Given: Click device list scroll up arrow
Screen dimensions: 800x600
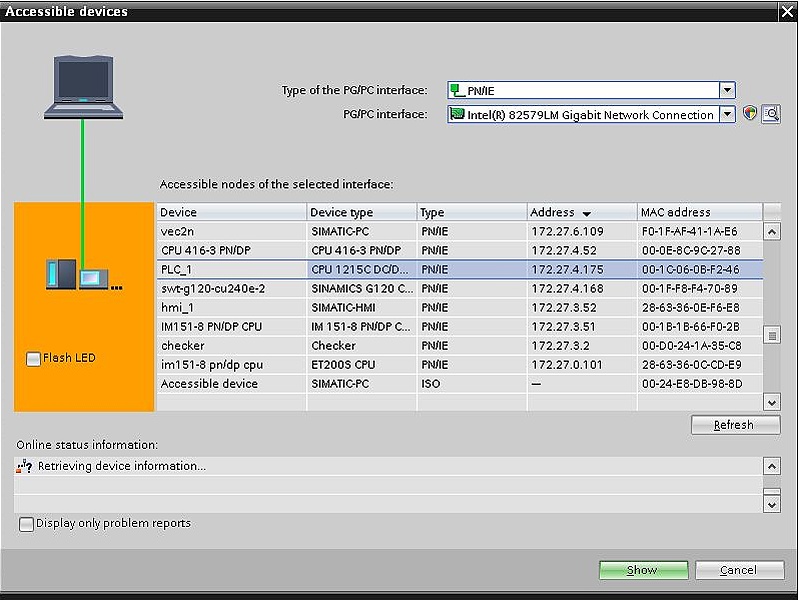Looking at the screenshot, I should pyautogui.click(x=771, y=232).
